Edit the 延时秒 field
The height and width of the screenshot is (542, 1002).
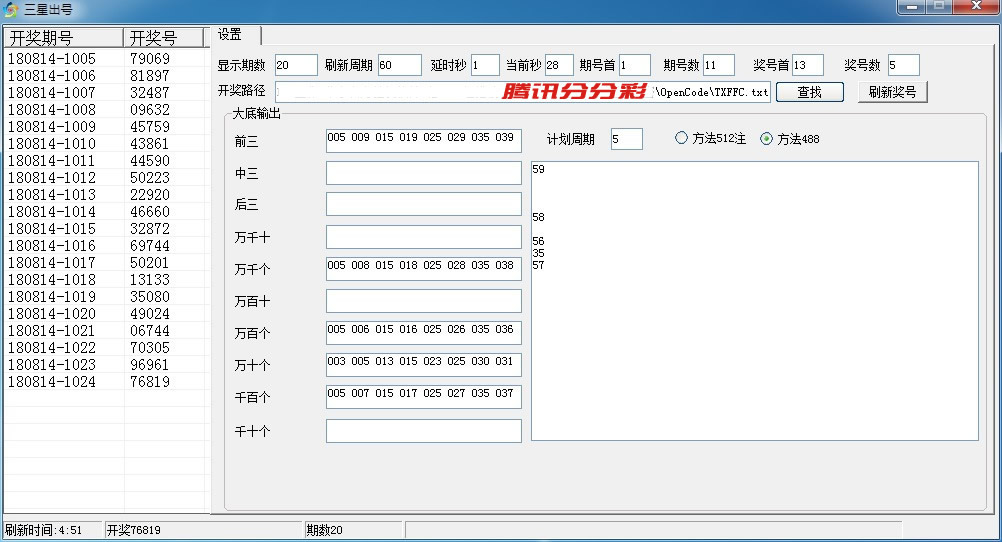[x=484, y=65]
